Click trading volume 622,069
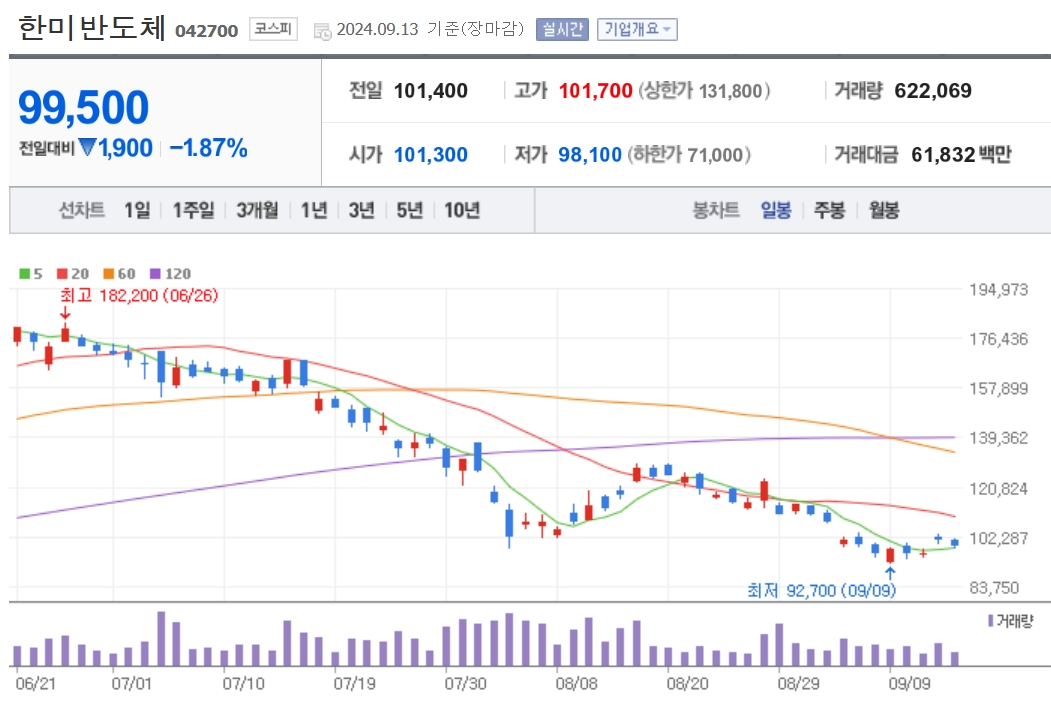This screenshot has height=706, width=1051. (x=932, y=91)
